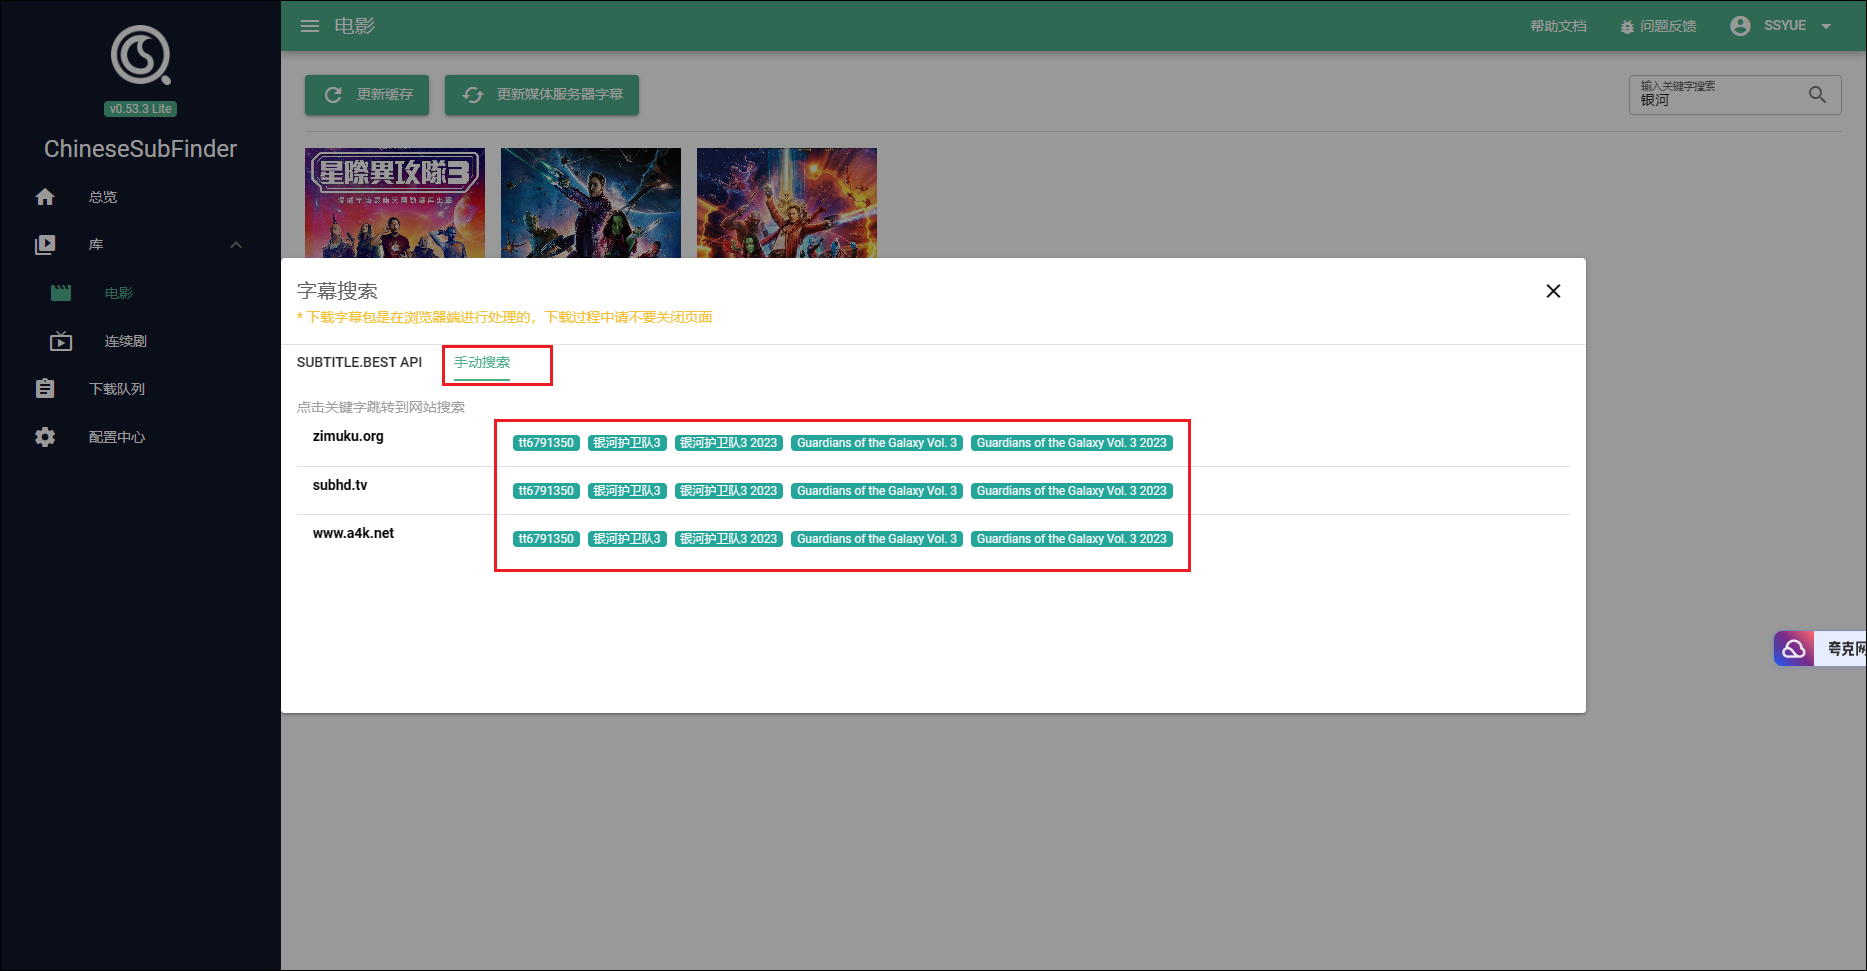Image resolution: width=1867 pixels, height=971 pixels.
Task: Click the search magnifier icon
Action: click(1817, 95)
